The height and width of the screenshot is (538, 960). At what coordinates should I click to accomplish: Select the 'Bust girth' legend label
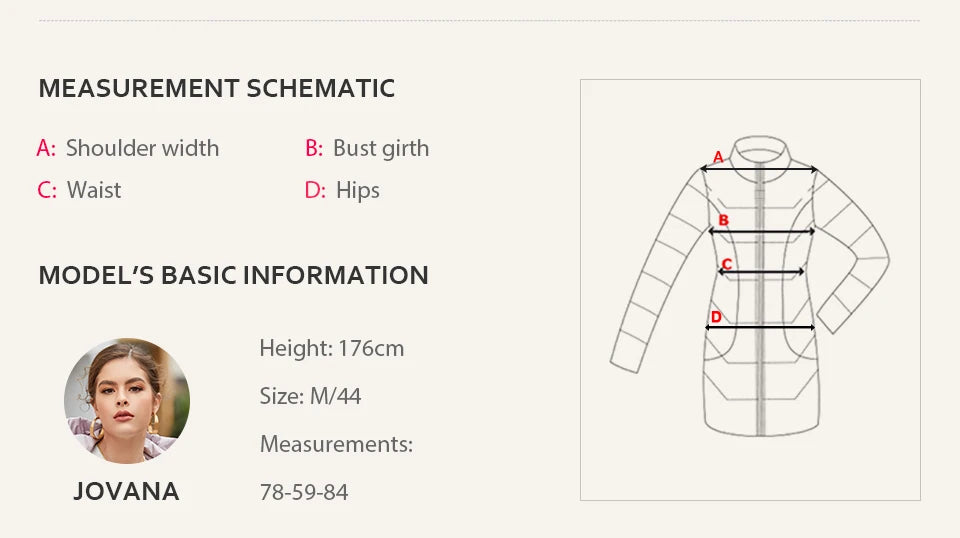(x=380, y=148)
